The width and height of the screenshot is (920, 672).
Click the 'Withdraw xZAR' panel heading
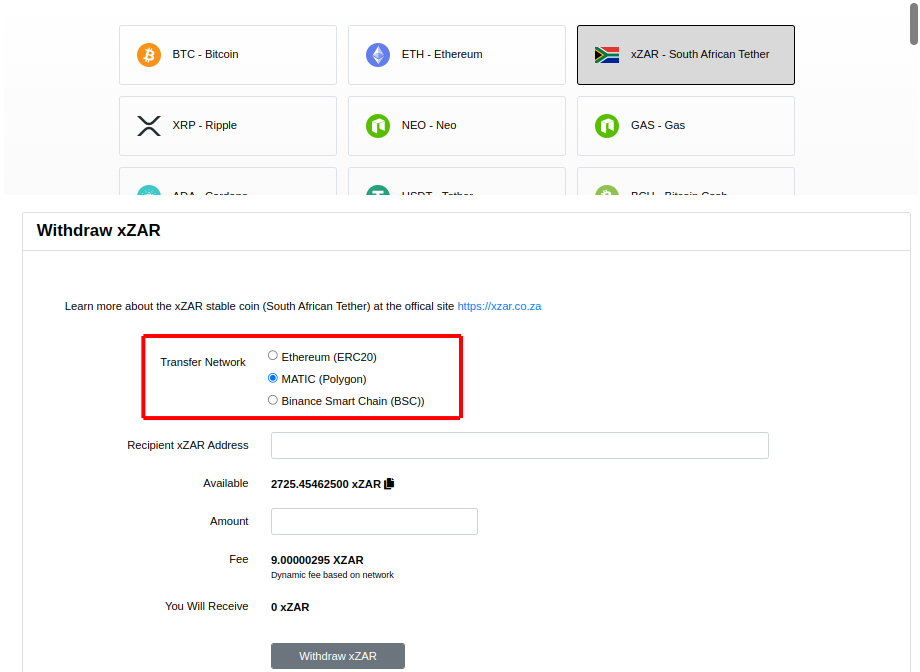(x=99, y=230)
